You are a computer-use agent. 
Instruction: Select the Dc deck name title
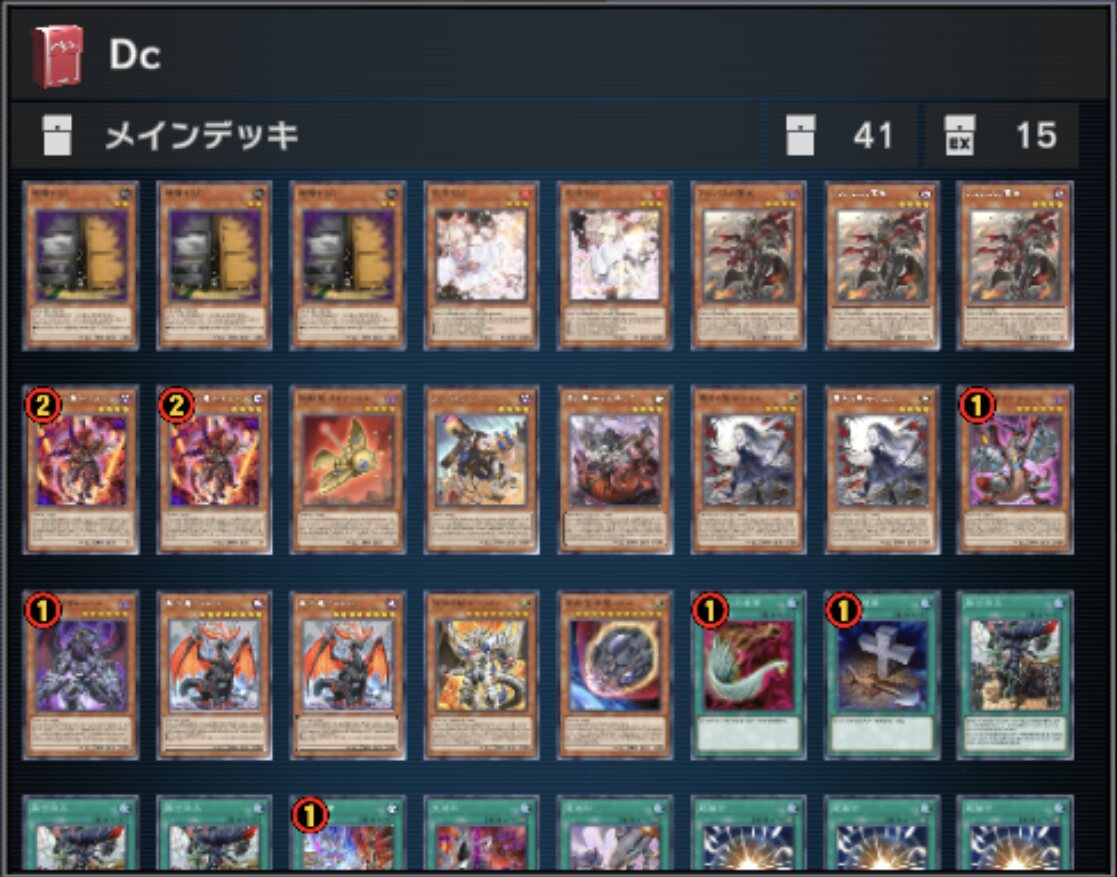tap(135, 55)
